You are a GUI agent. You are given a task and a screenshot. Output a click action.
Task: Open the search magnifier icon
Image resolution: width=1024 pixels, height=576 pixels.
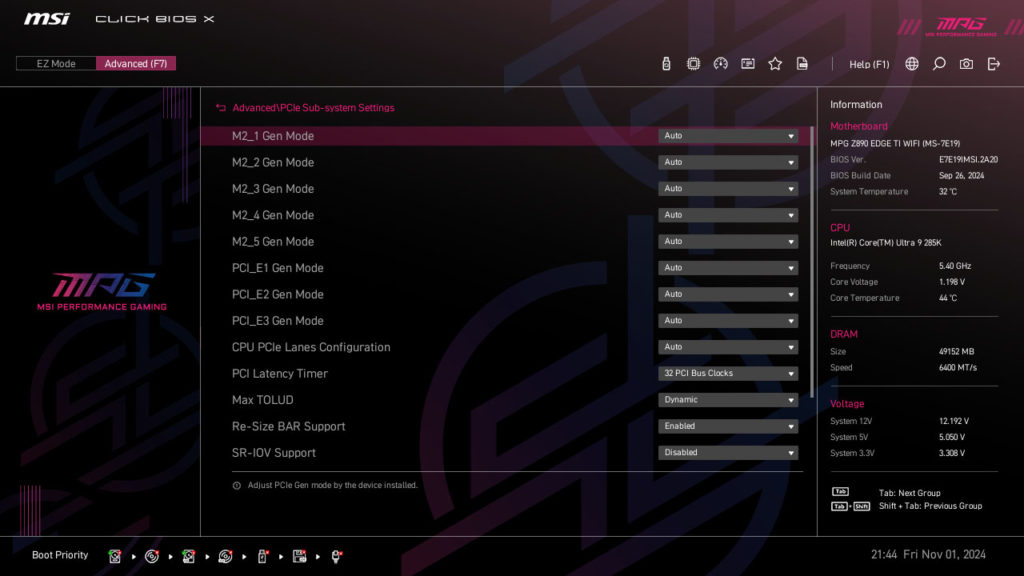940,63
